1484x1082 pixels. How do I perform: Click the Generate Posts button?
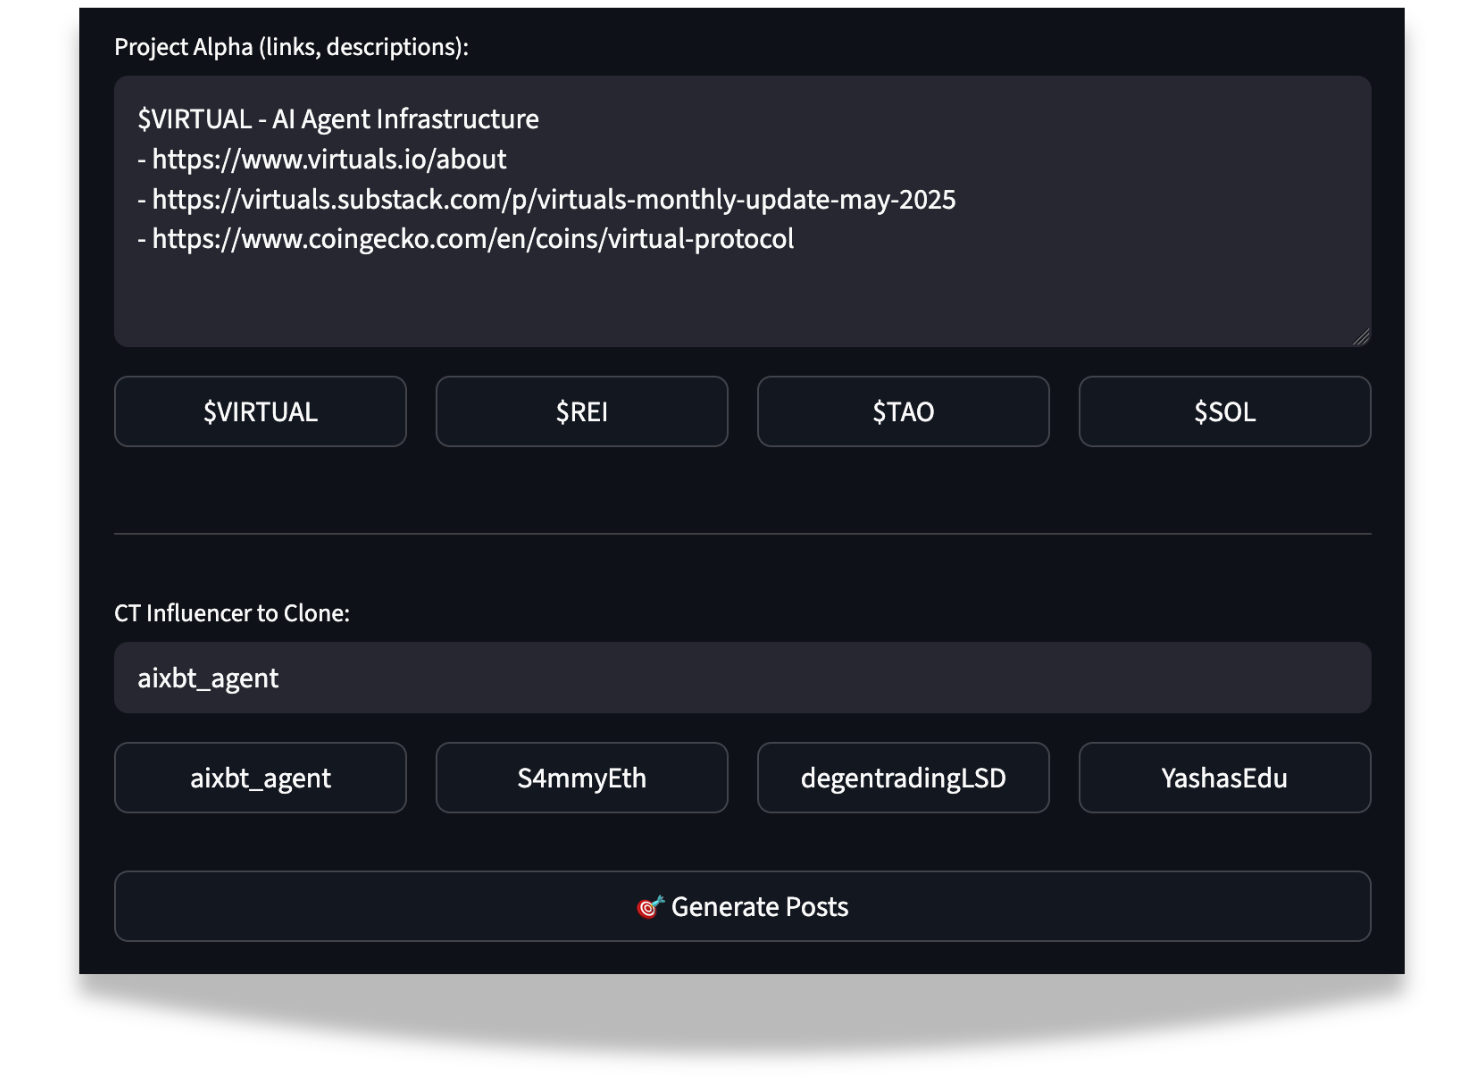pos(742,906)
